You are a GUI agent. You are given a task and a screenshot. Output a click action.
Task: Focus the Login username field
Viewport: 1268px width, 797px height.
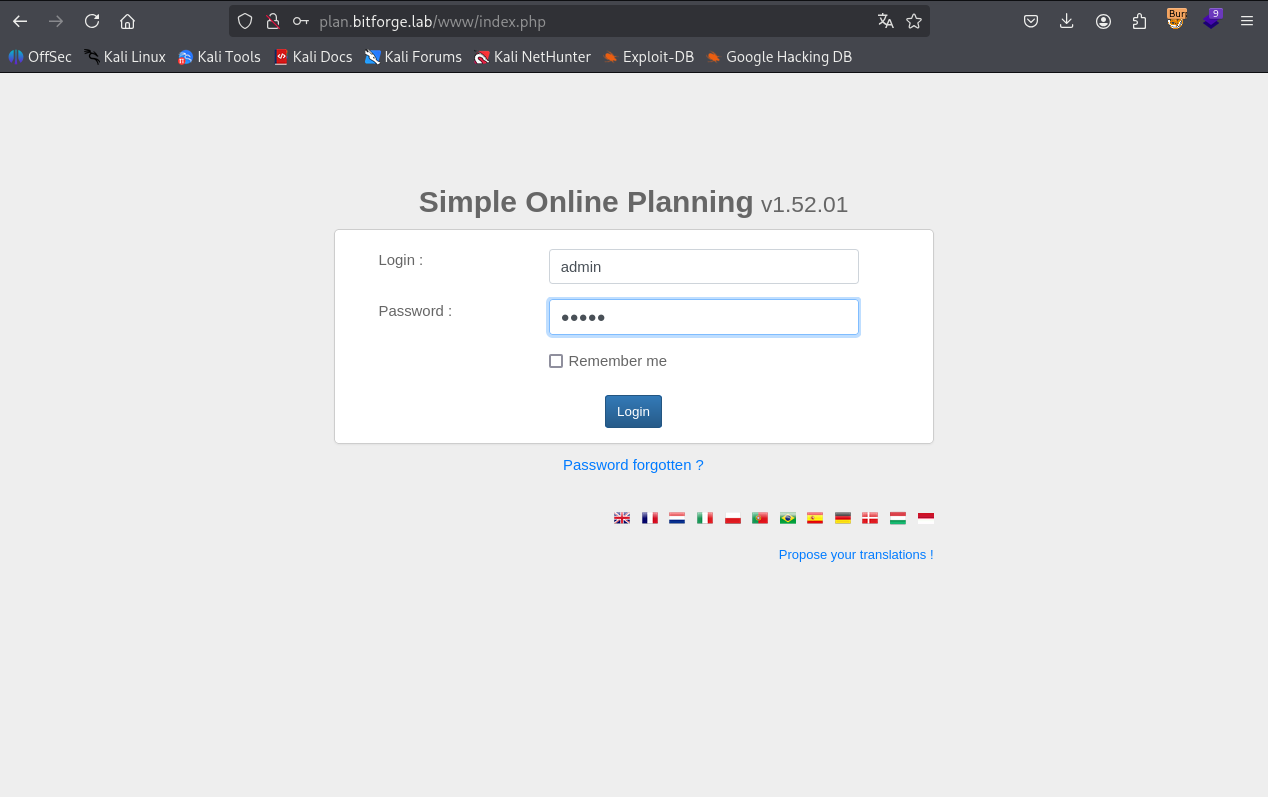click(x=703, y=267)
